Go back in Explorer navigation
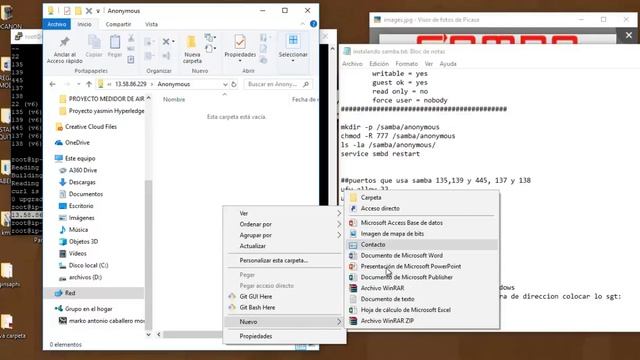Viewport: 640px width, 360px height. (53, 84)
